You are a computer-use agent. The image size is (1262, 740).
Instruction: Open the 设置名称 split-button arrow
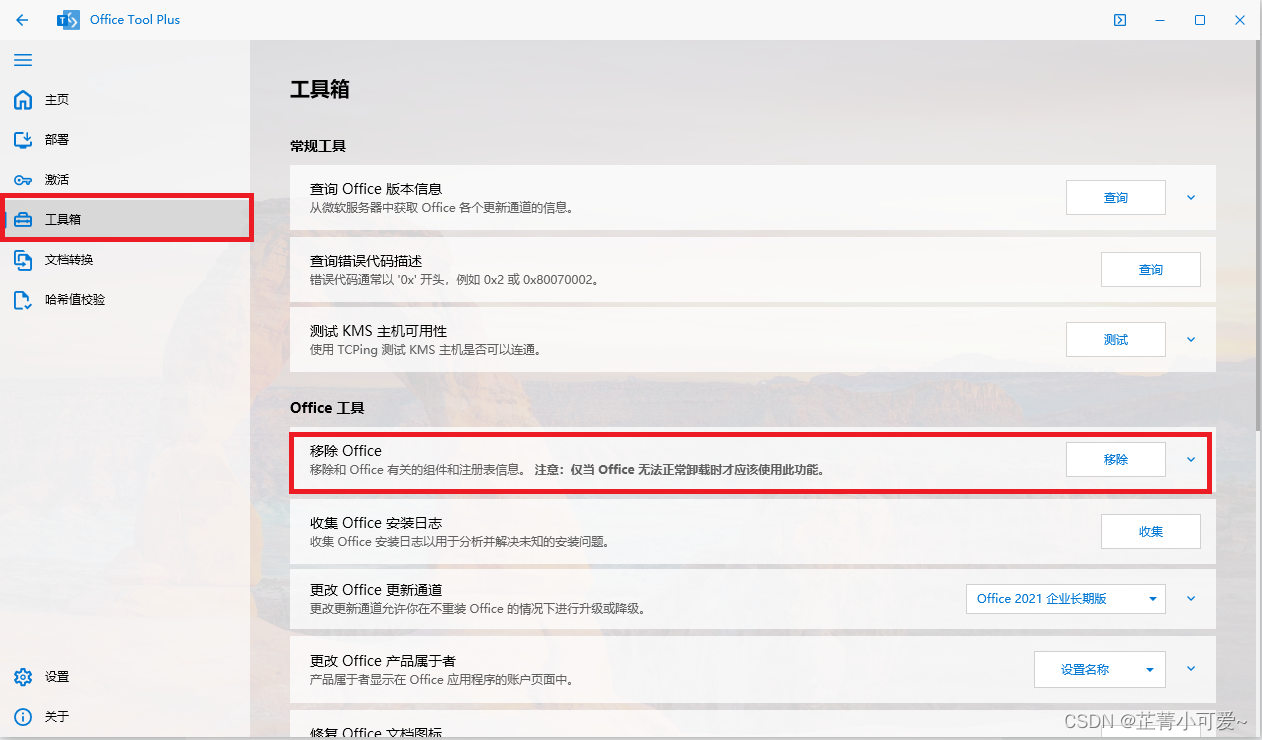(1151, 670)
